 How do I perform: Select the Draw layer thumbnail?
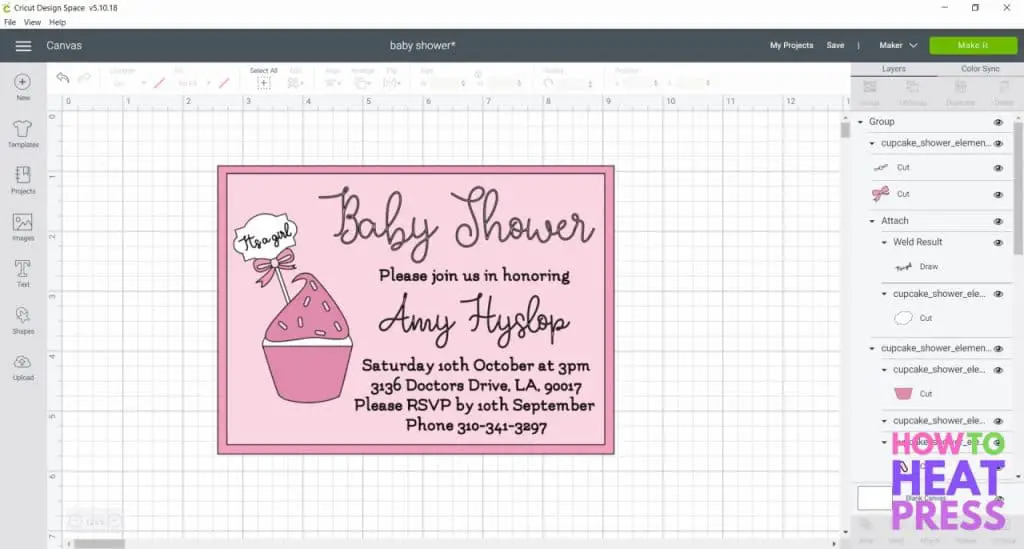coord(904,267)
